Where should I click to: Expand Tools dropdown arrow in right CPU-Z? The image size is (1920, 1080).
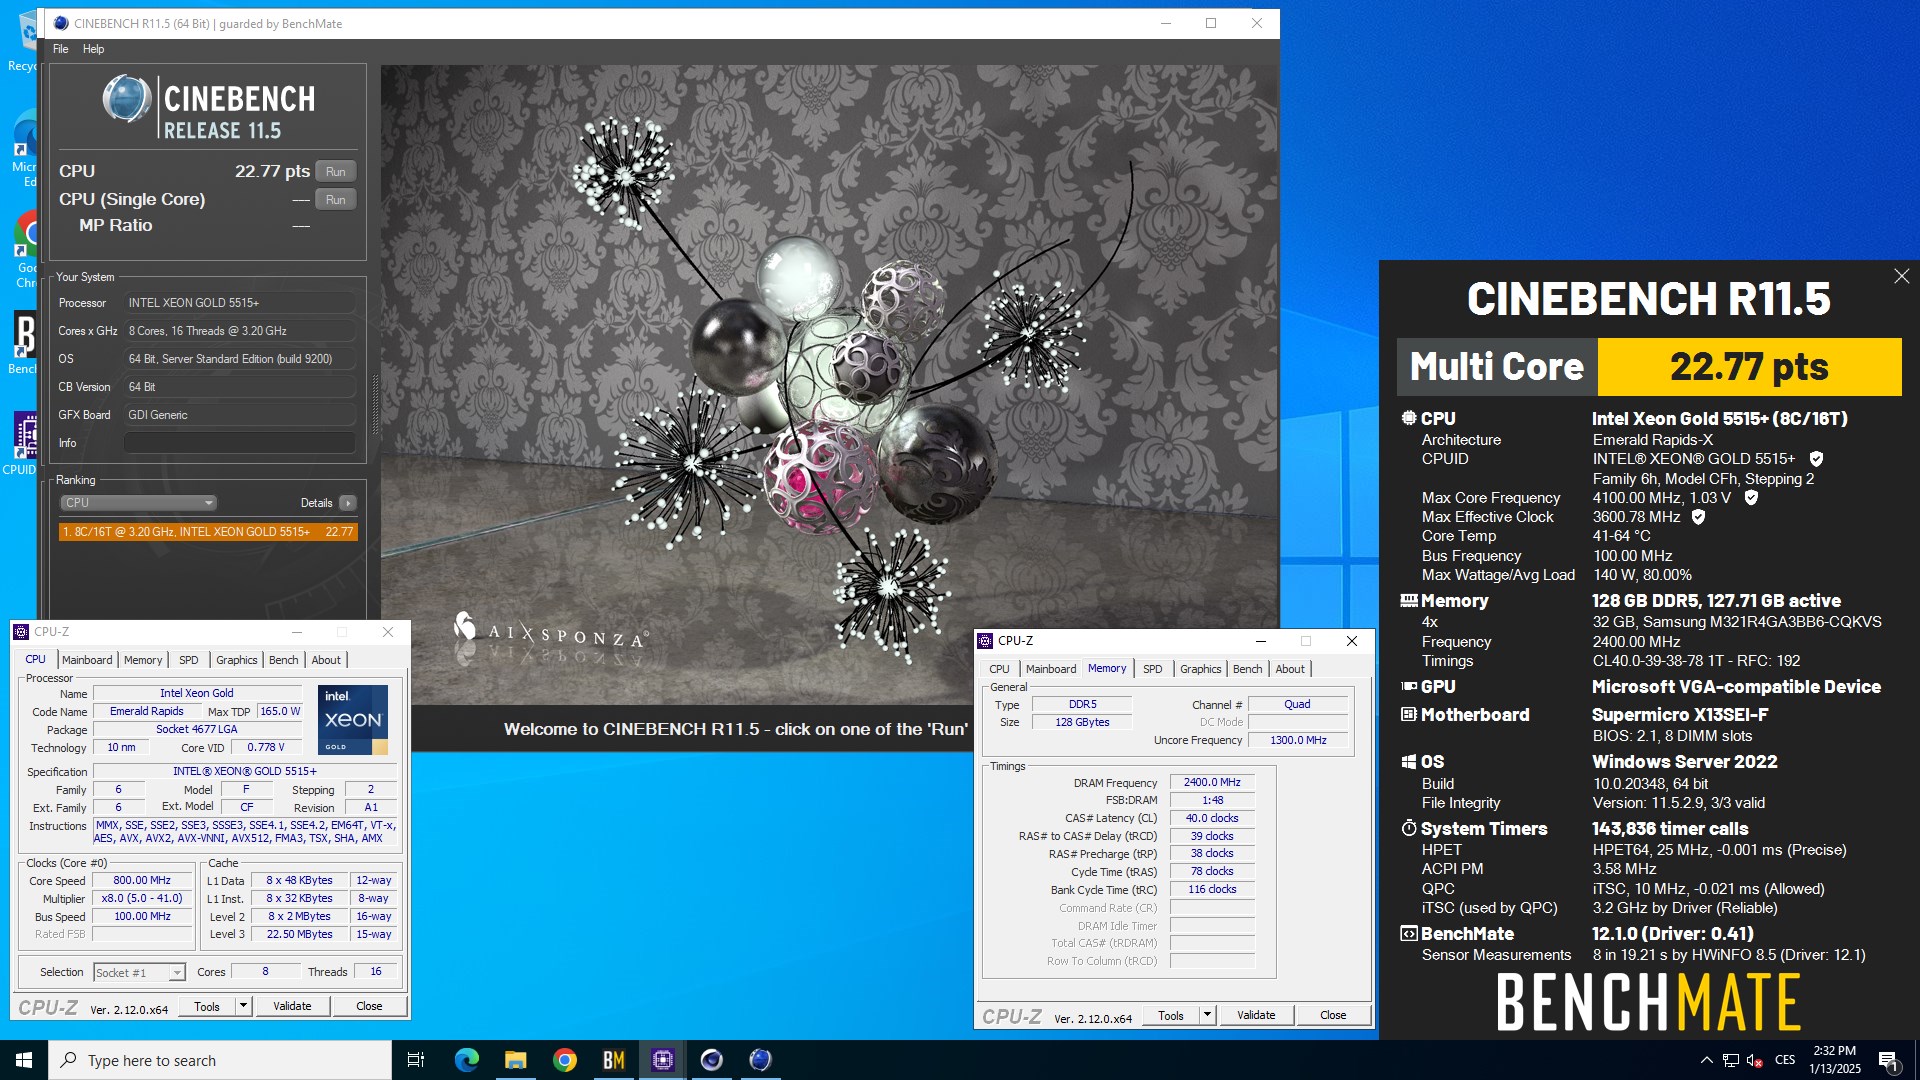pos(1207,1015)
